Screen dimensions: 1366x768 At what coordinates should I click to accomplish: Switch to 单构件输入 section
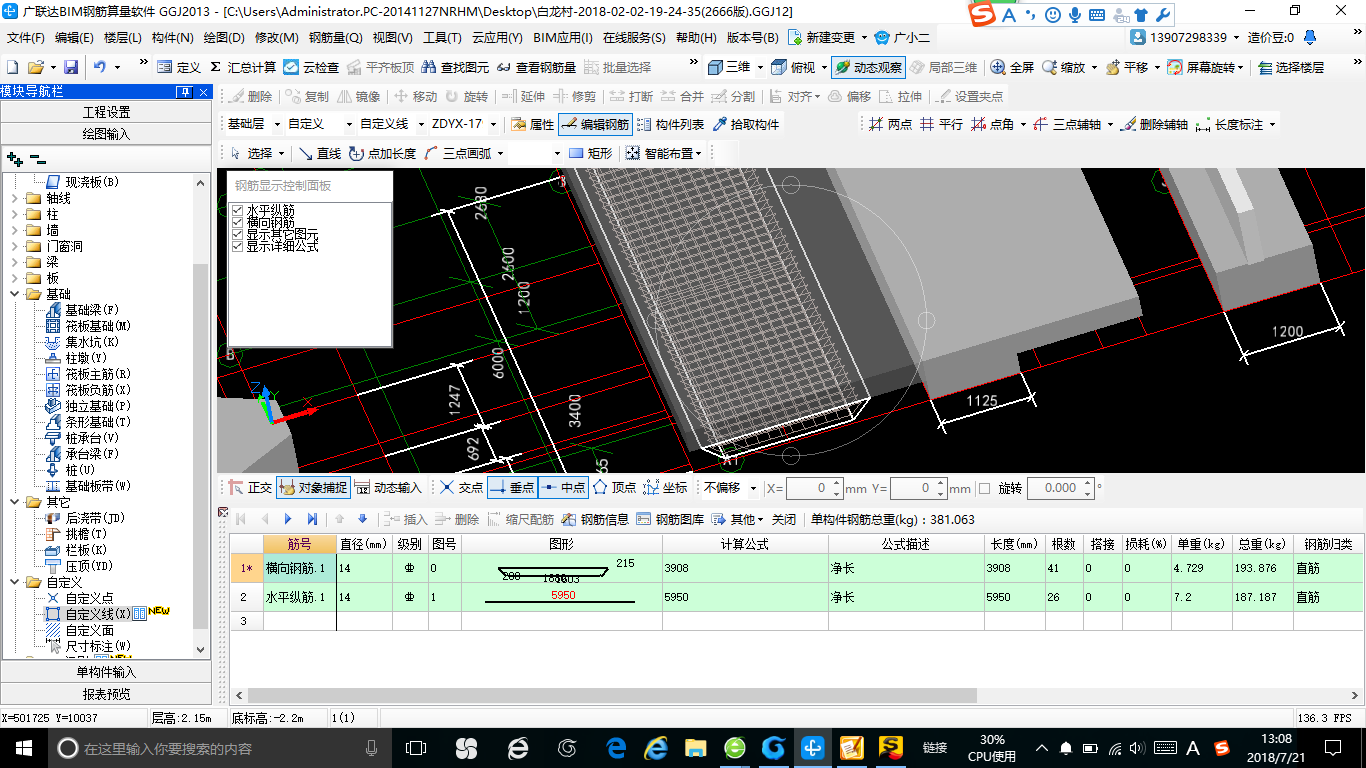pos(106,672)
